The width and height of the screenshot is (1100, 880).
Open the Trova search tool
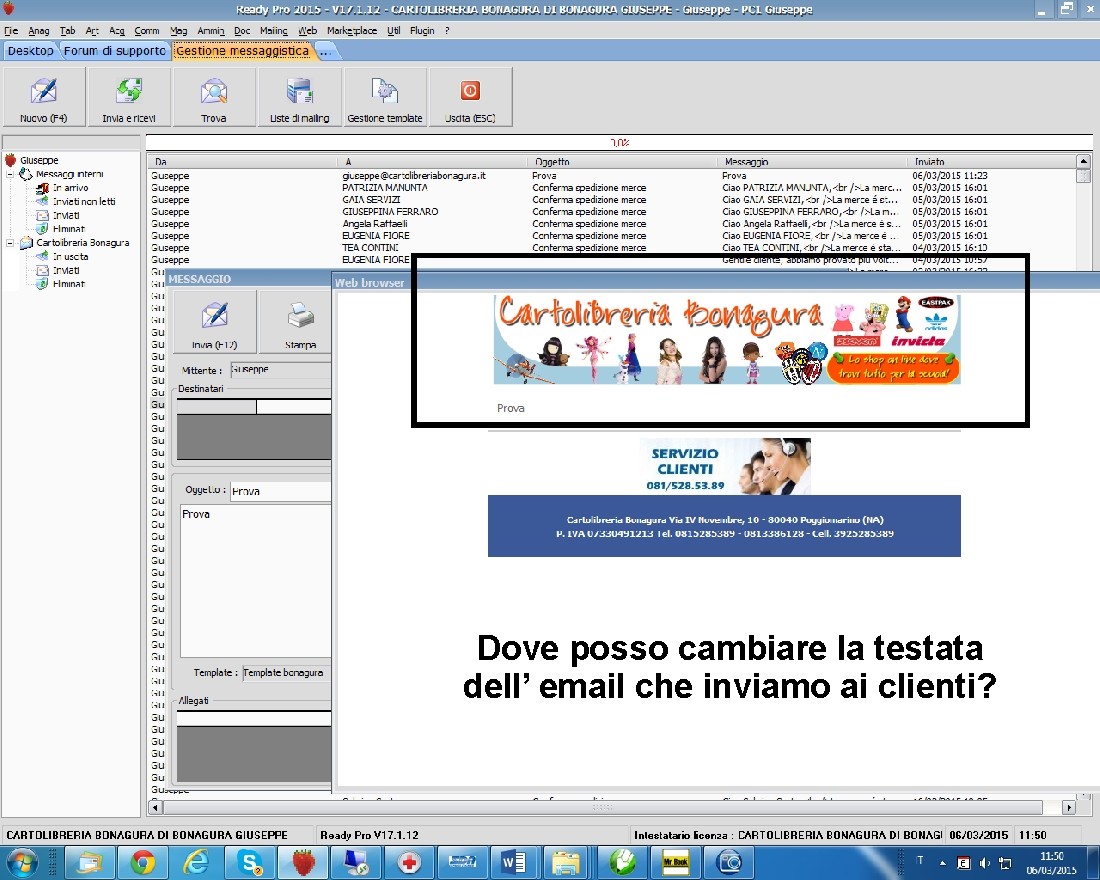214,97
